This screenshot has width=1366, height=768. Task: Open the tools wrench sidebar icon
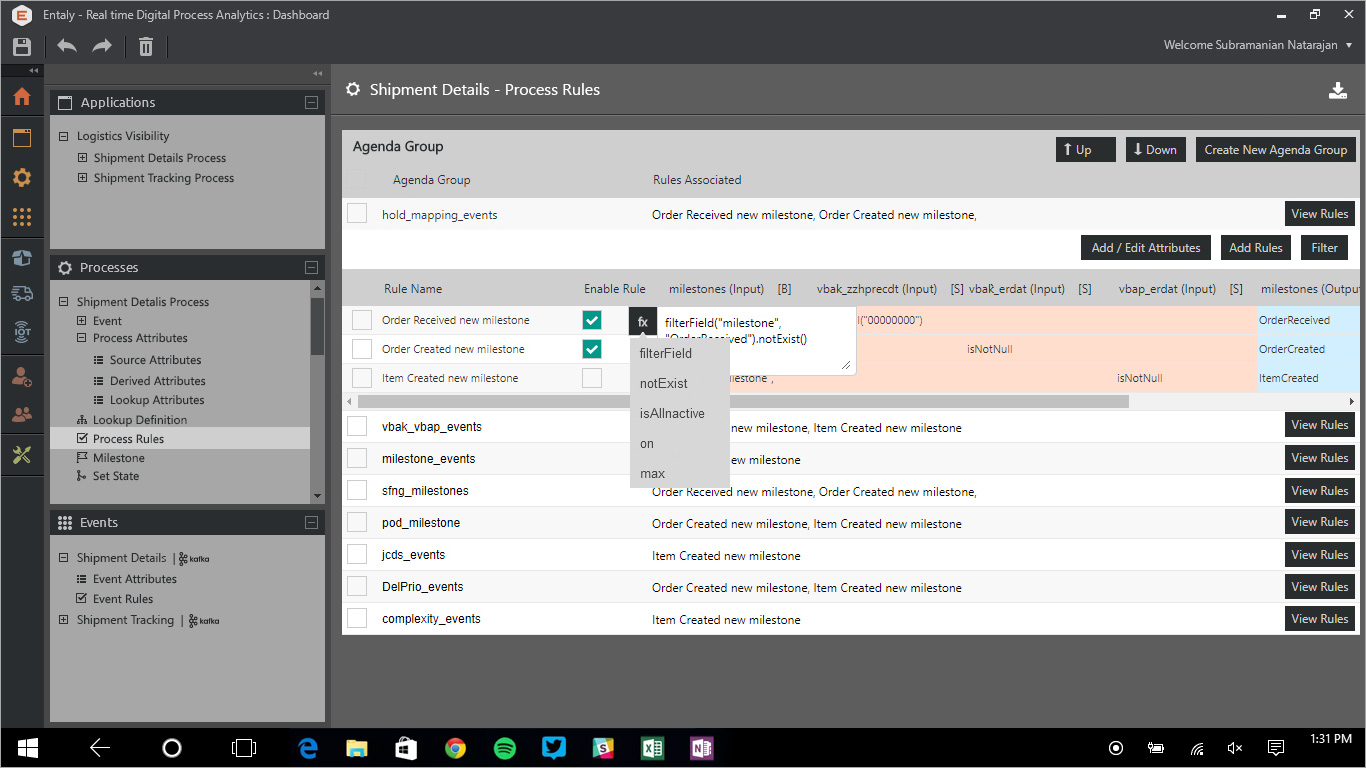tap(22, 455)
